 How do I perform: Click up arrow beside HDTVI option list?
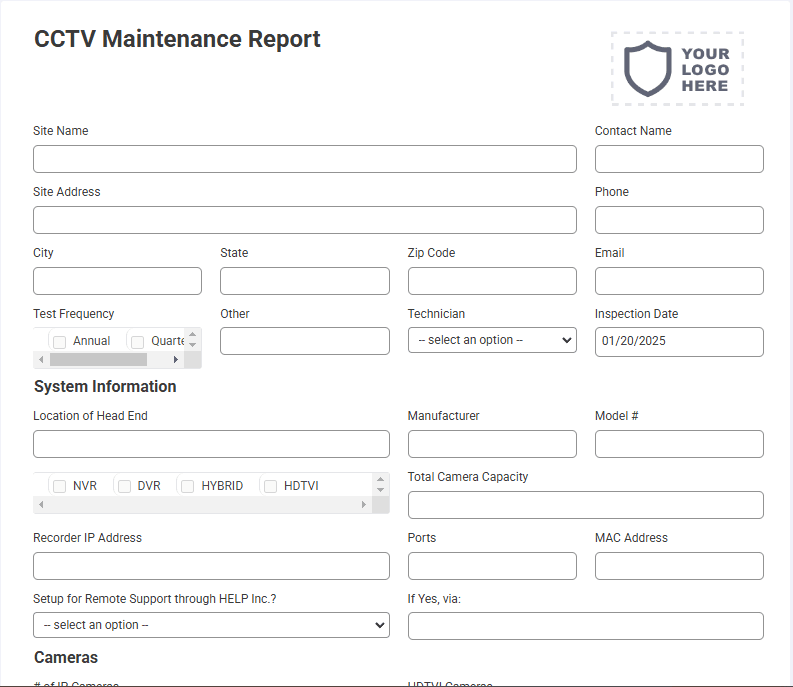click(x=380, y=480)
